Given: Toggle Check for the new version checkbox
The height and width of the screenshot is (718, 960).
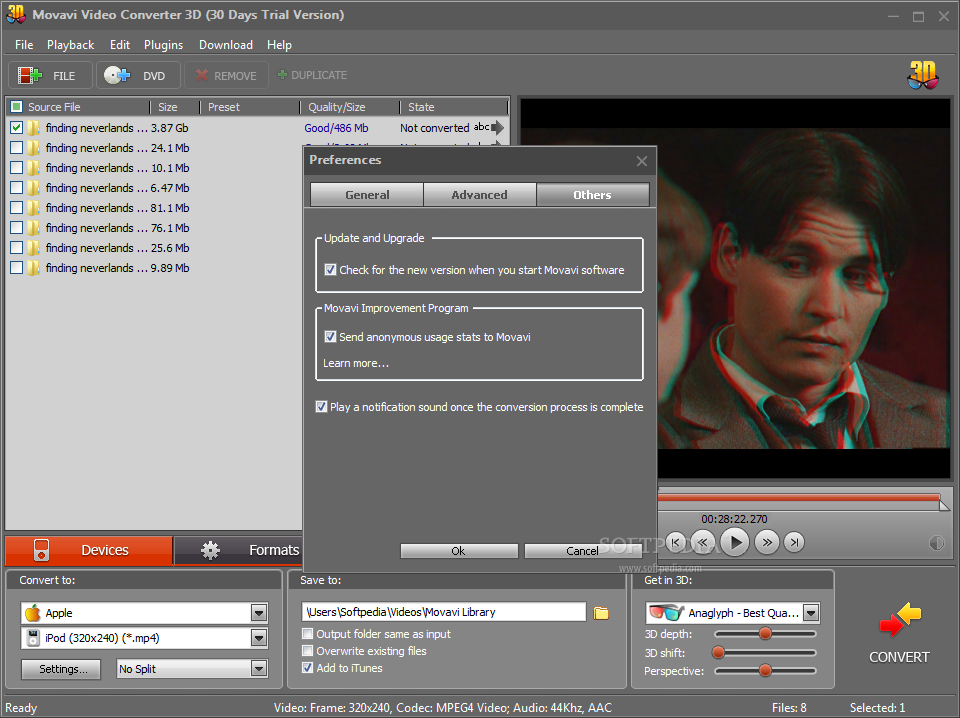Looking at the screenshot, I should coord(330,269).
